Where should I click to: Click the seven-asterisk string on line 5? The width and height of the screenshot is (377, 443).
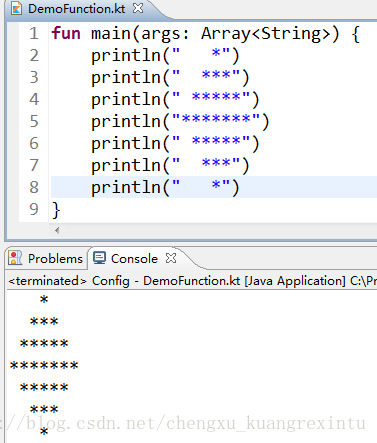pos(216,119)
